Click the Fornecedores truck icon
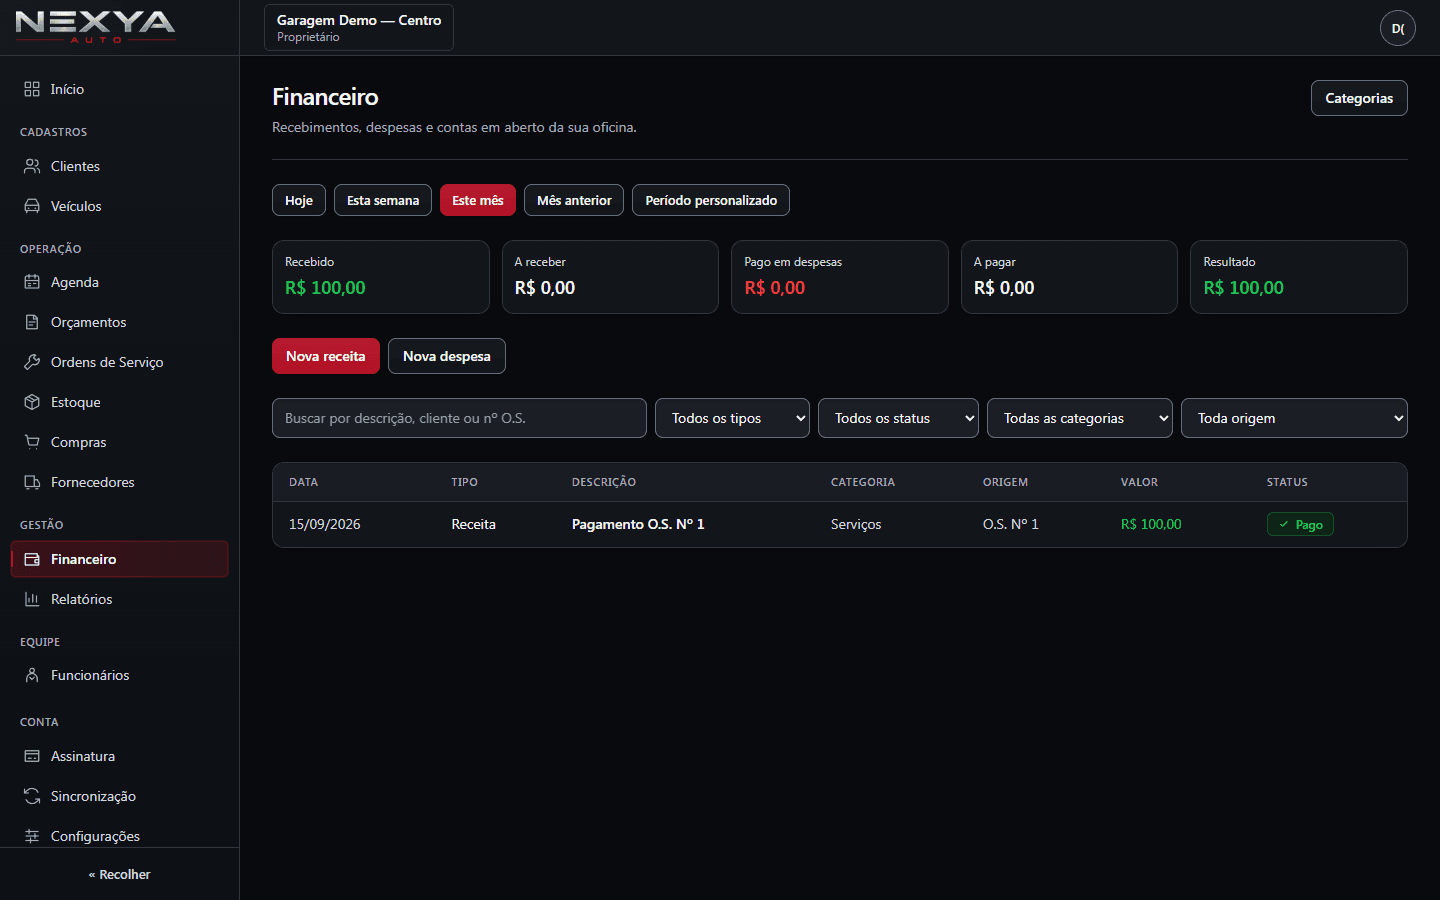Image resolution: width=1440 pixels, height=900 pixels. pyautogui.click(x=32, y=482)
